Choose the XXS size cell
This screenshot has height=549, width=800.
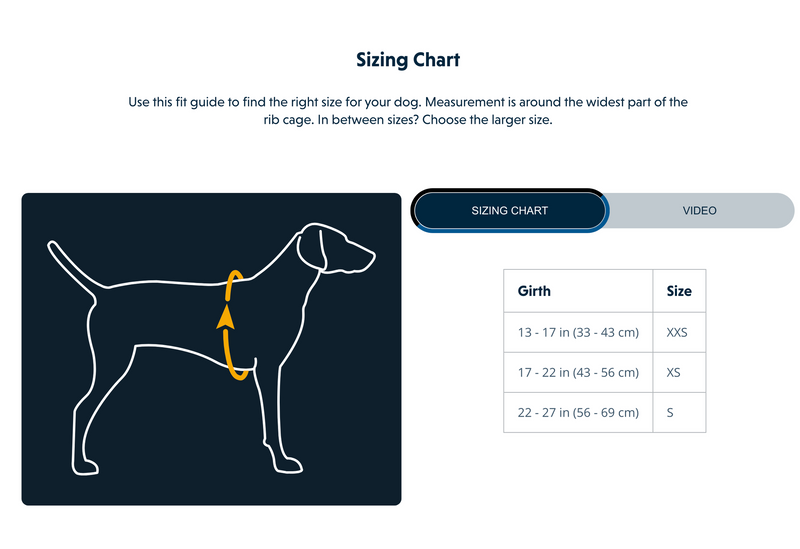point(679,332)
